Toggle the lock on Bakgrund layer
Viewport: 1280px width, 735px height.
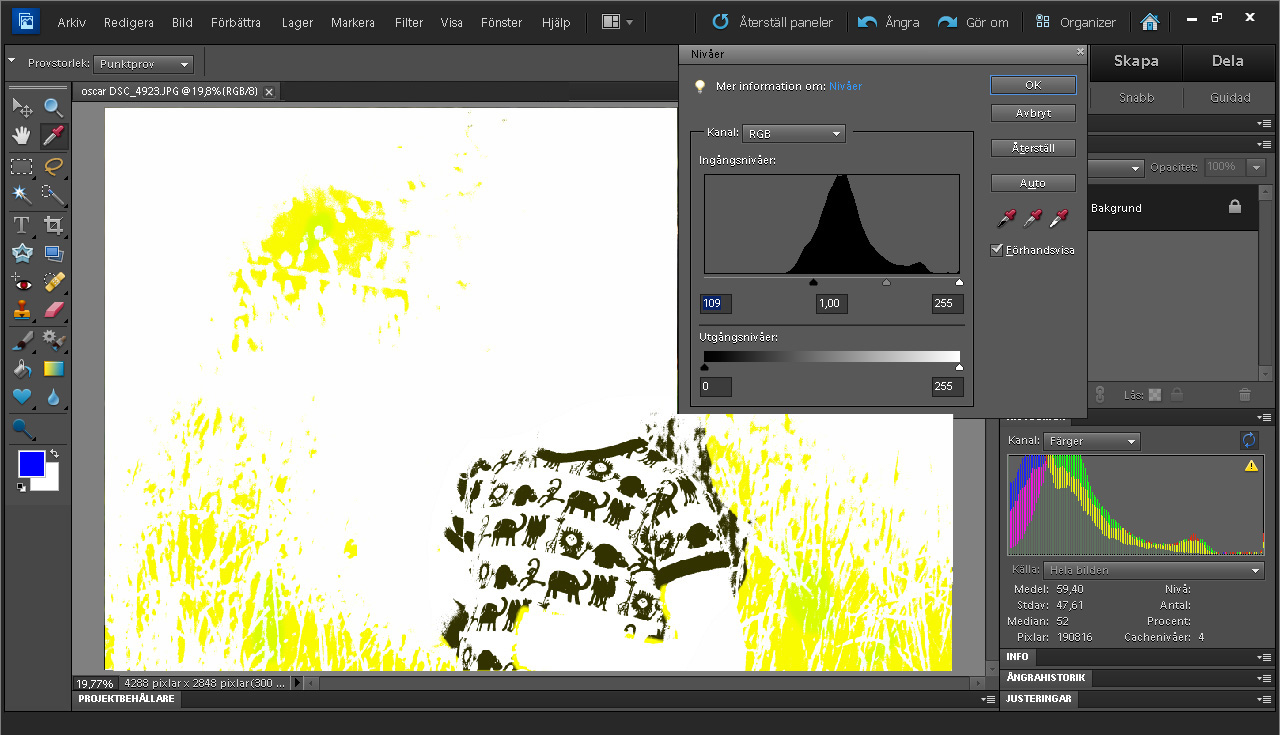[x=1235, y=207]
